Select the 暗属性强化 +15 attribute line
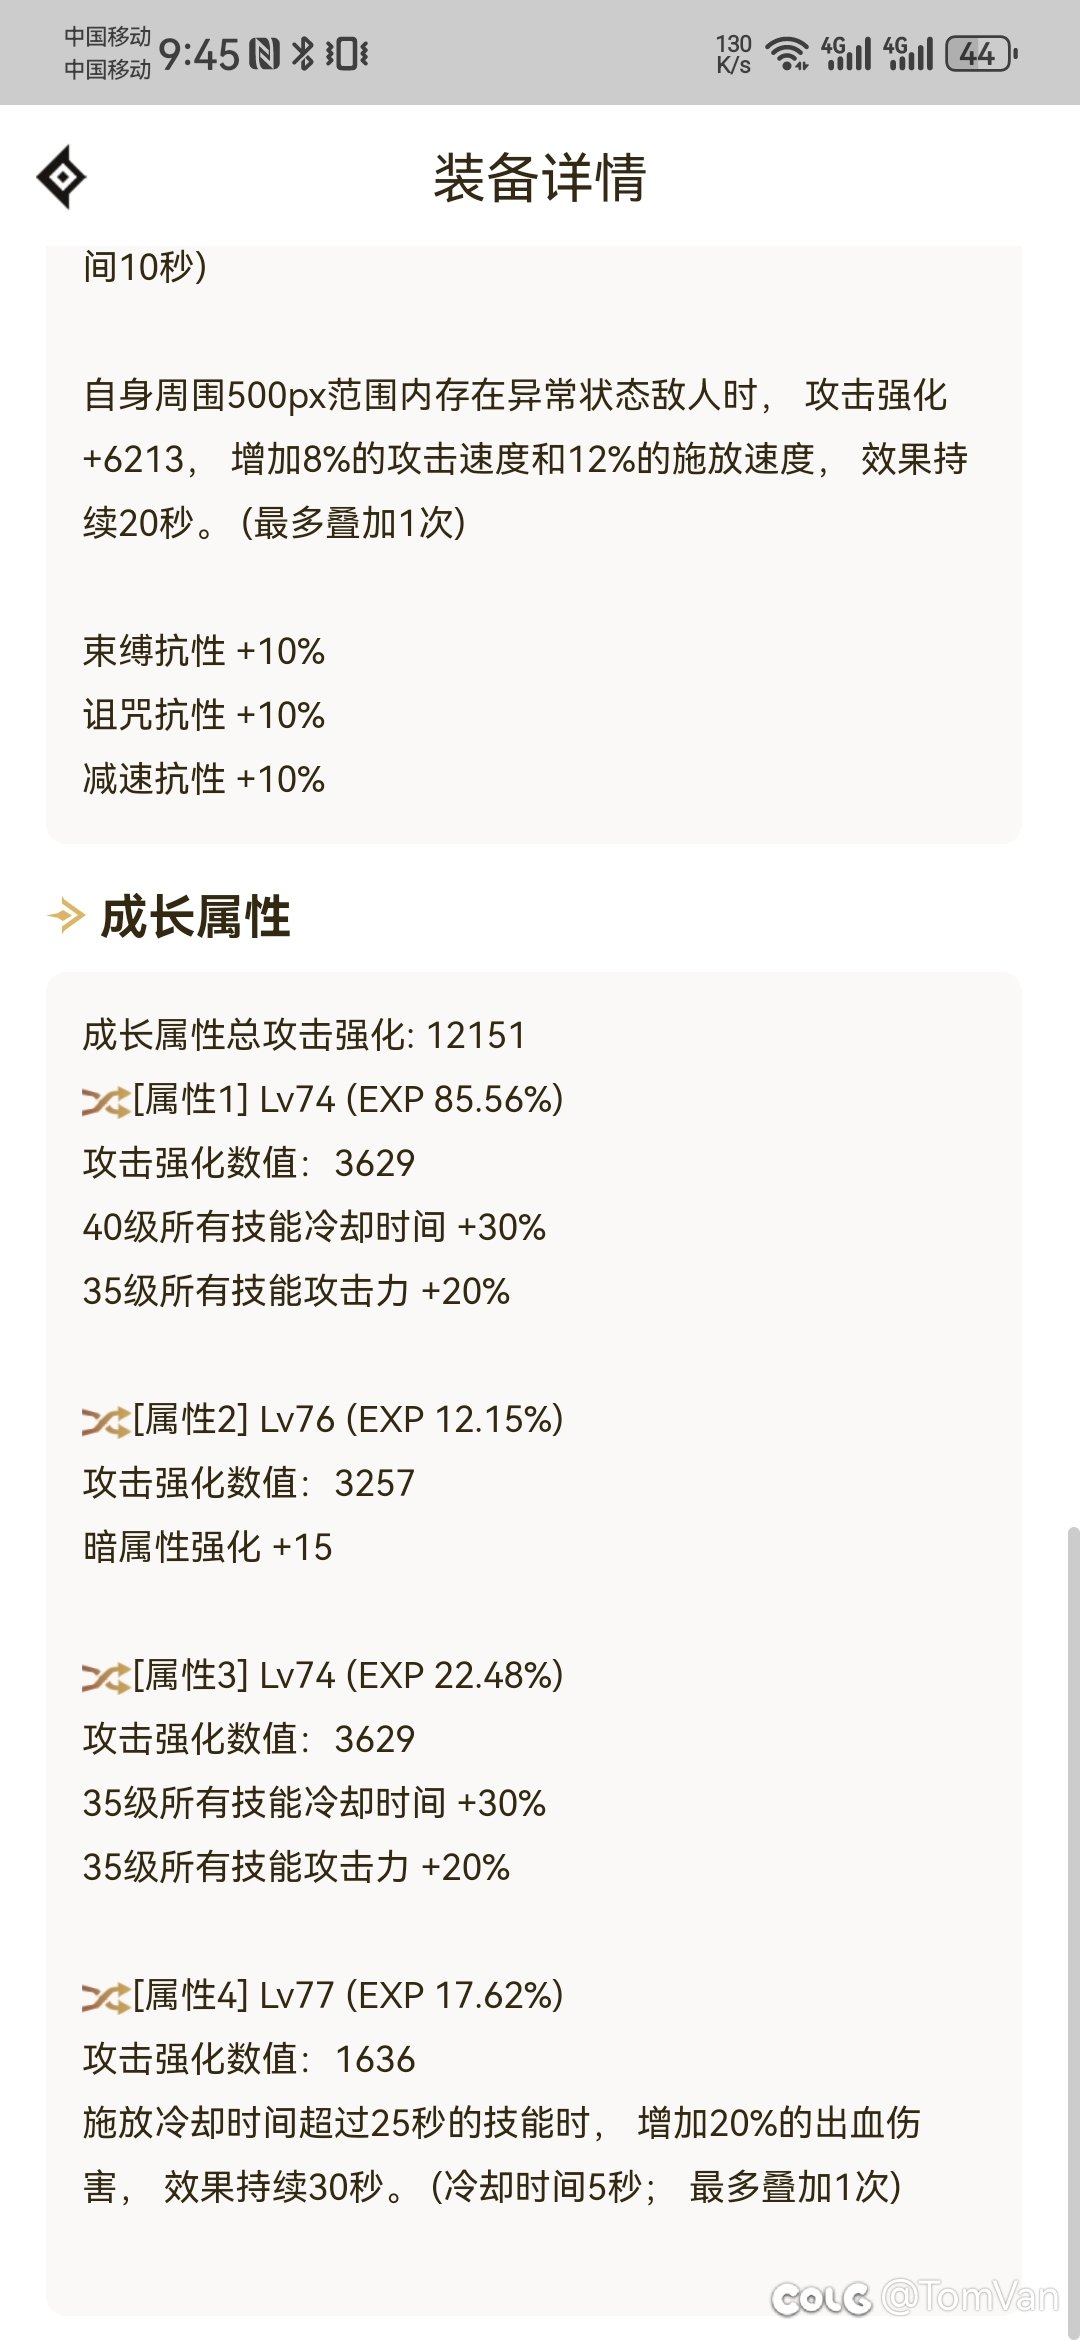 [x=207, y=1547]
